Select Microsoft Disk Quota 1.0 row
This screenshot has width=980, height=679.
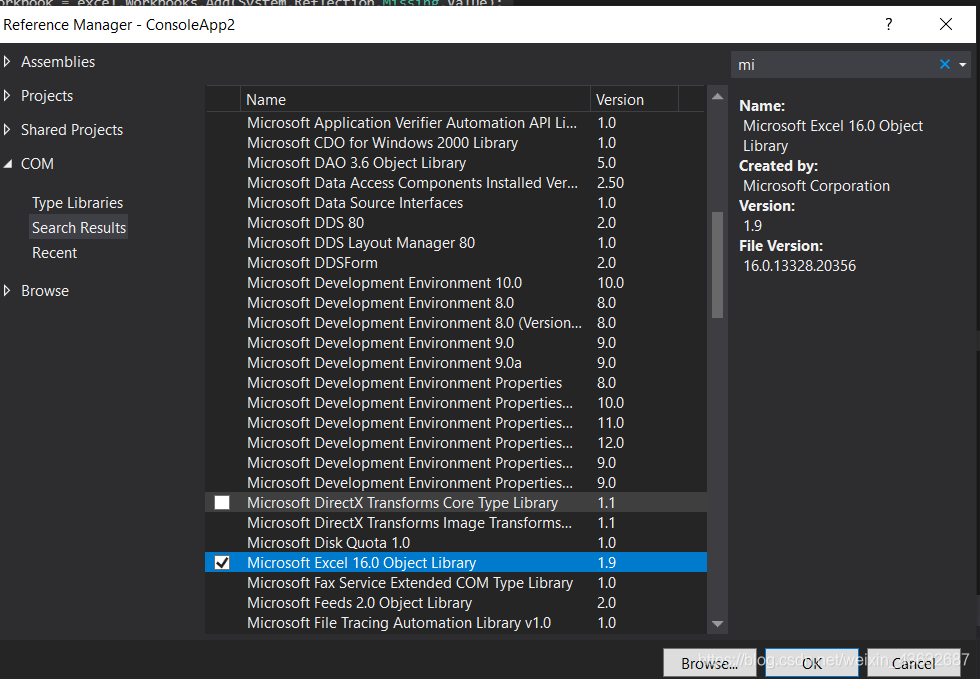point(456,543)
